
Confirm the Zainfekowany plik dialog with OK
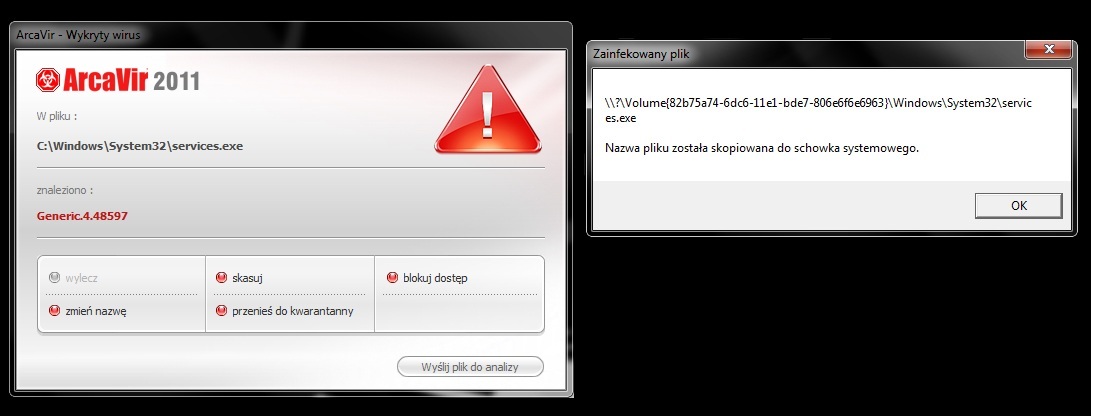[x=1019, y=206]
